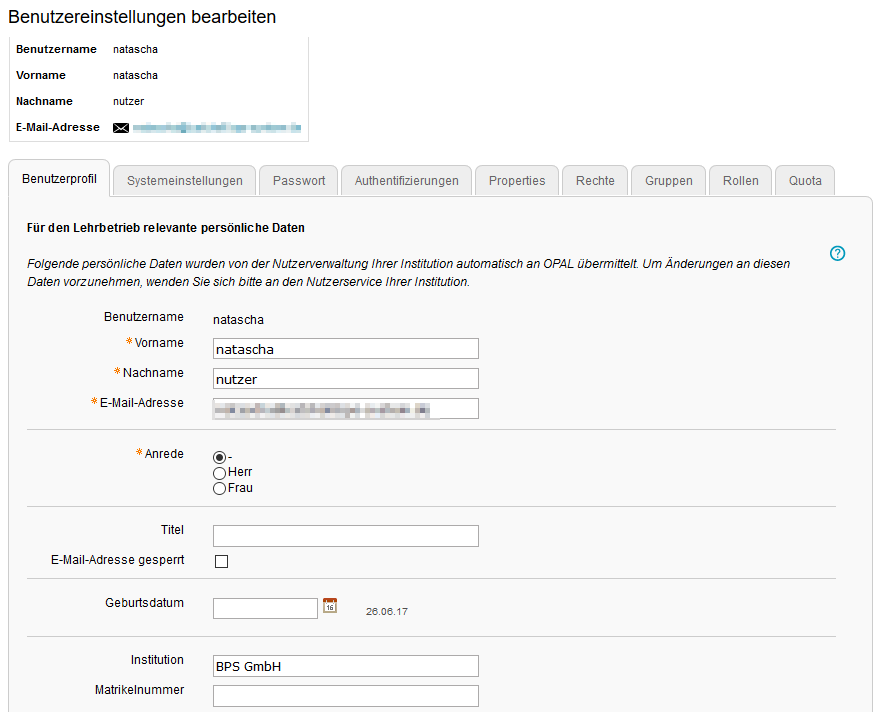Click the envelope icon next to E-Mail-Adresse
This screenshot has width=888, height=712.
(121, 127)
